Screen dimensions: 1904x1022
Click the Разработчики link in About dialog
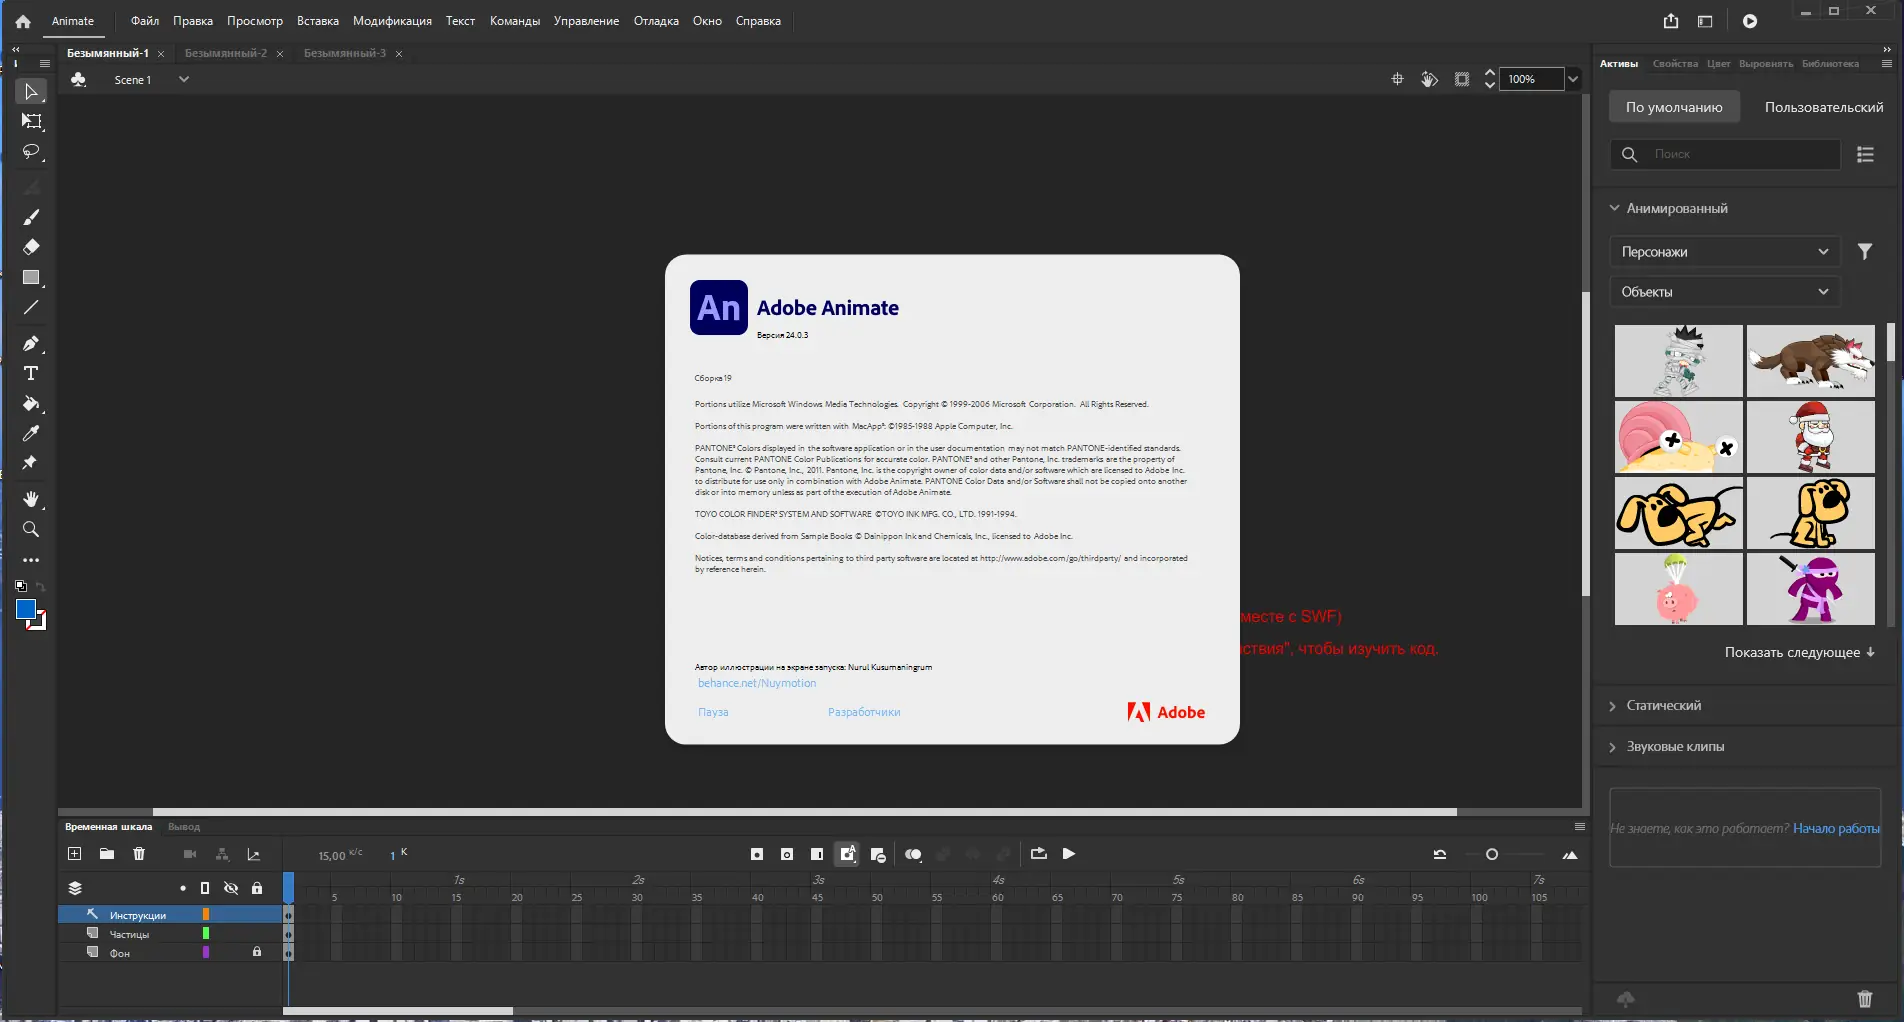tap(864, 712)
